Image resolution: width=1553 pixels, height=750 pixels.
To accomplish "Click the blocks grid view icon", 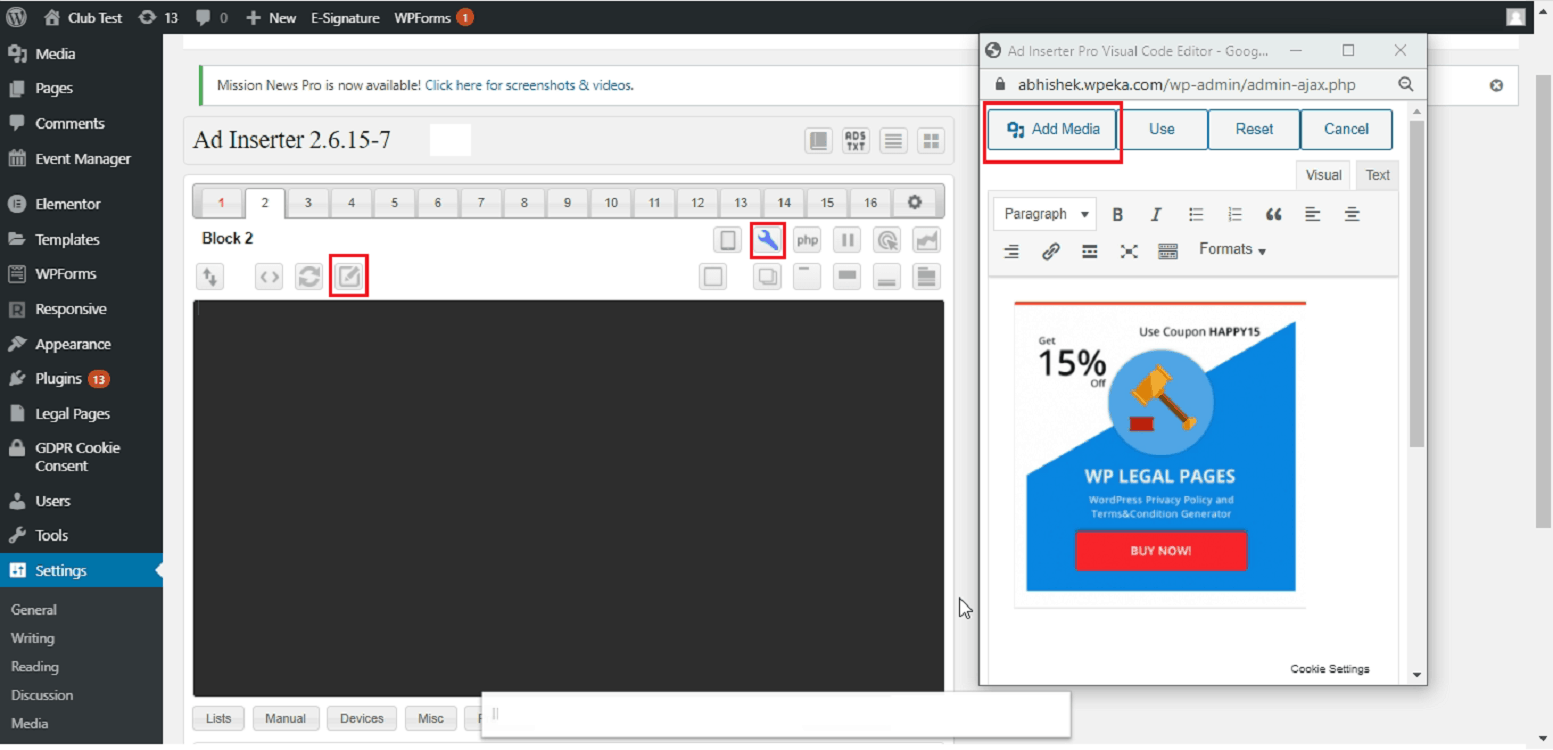I will (x=931, y=141).
